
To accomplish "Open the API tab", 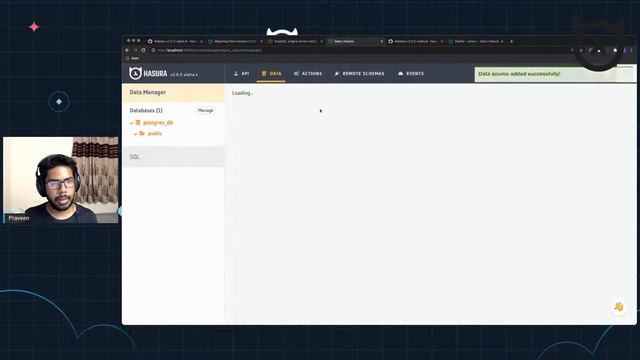I will point(241,73).
